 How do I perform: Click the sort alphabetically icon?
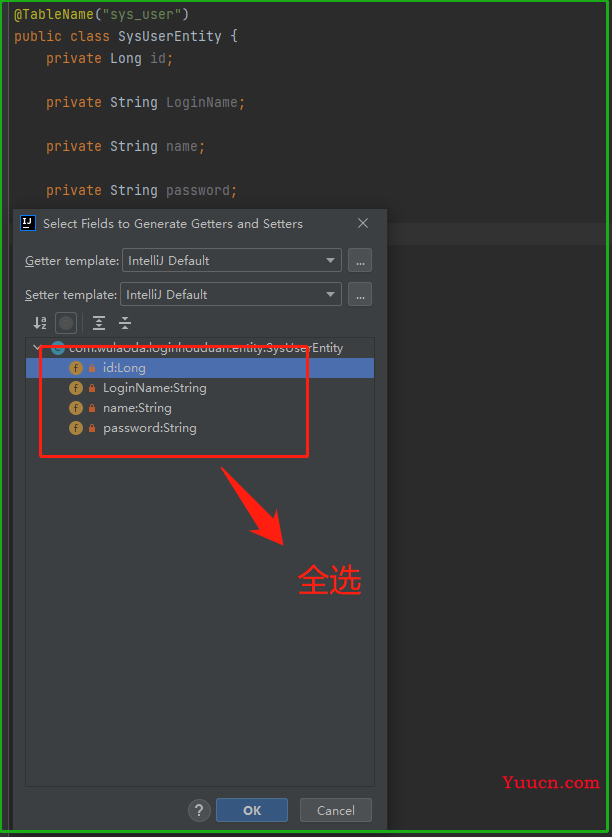click(x=40, y=323)
